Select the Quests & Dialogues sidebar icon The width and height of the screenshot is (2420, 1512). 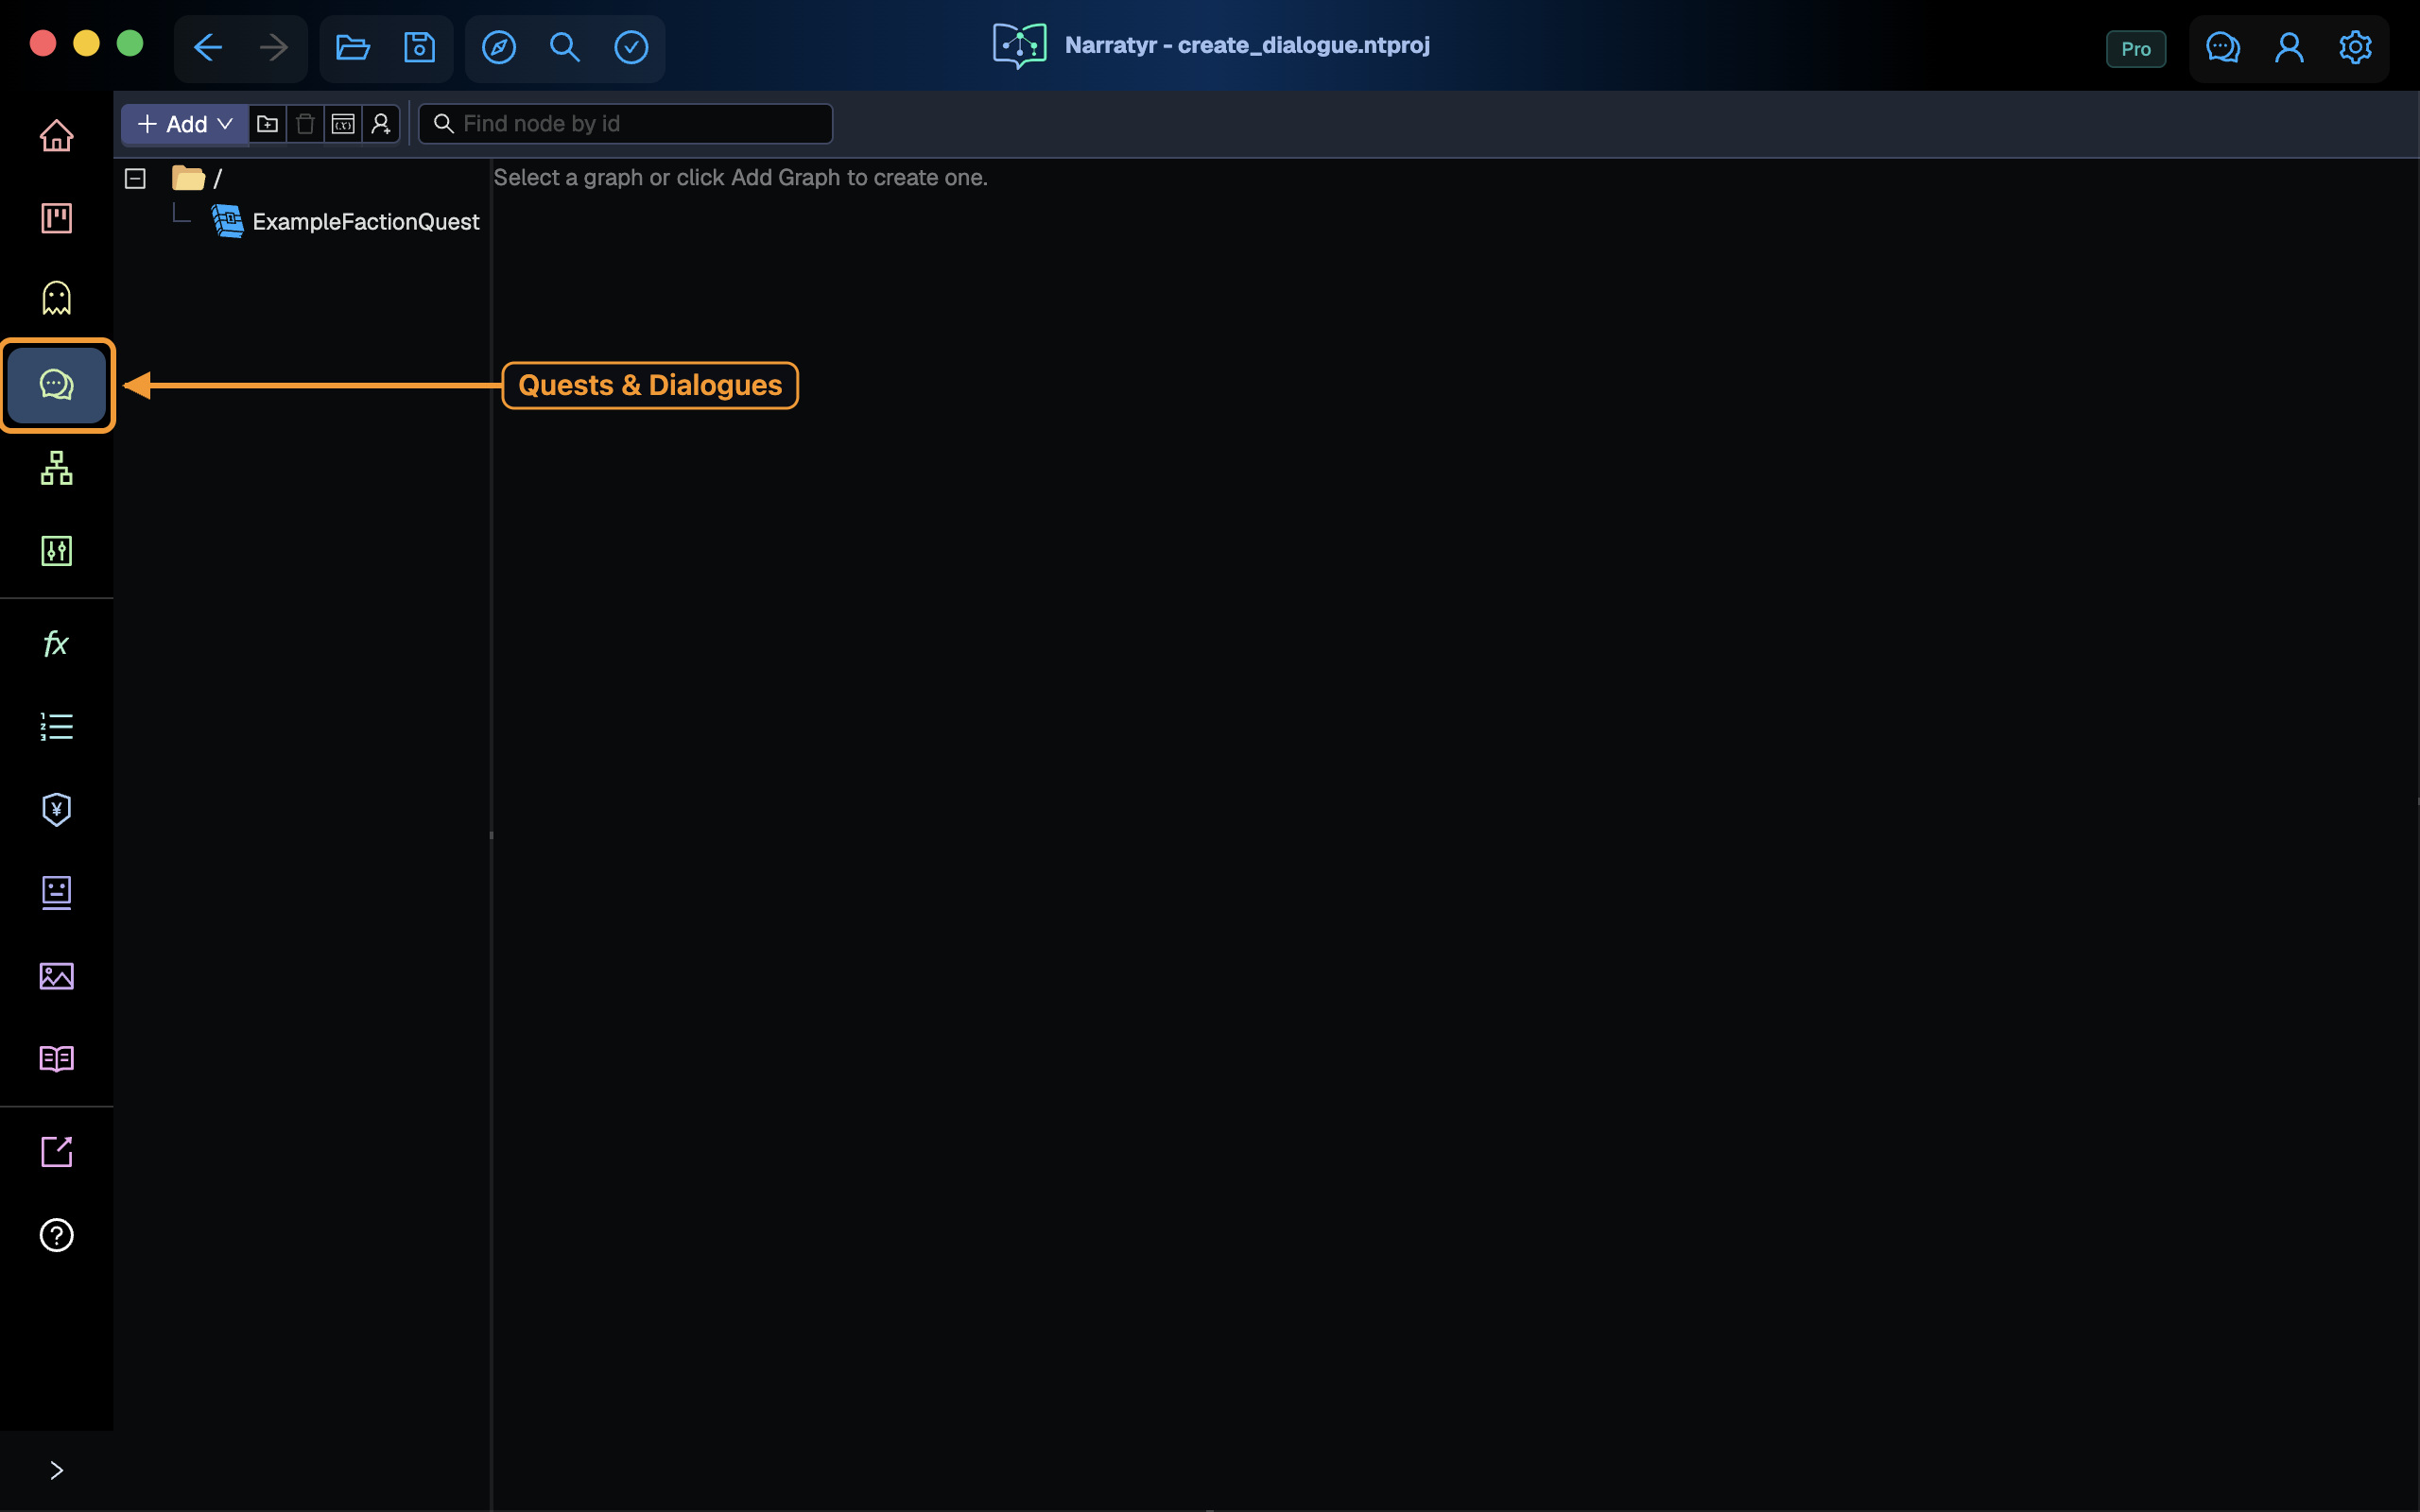[x=56, y=385]
